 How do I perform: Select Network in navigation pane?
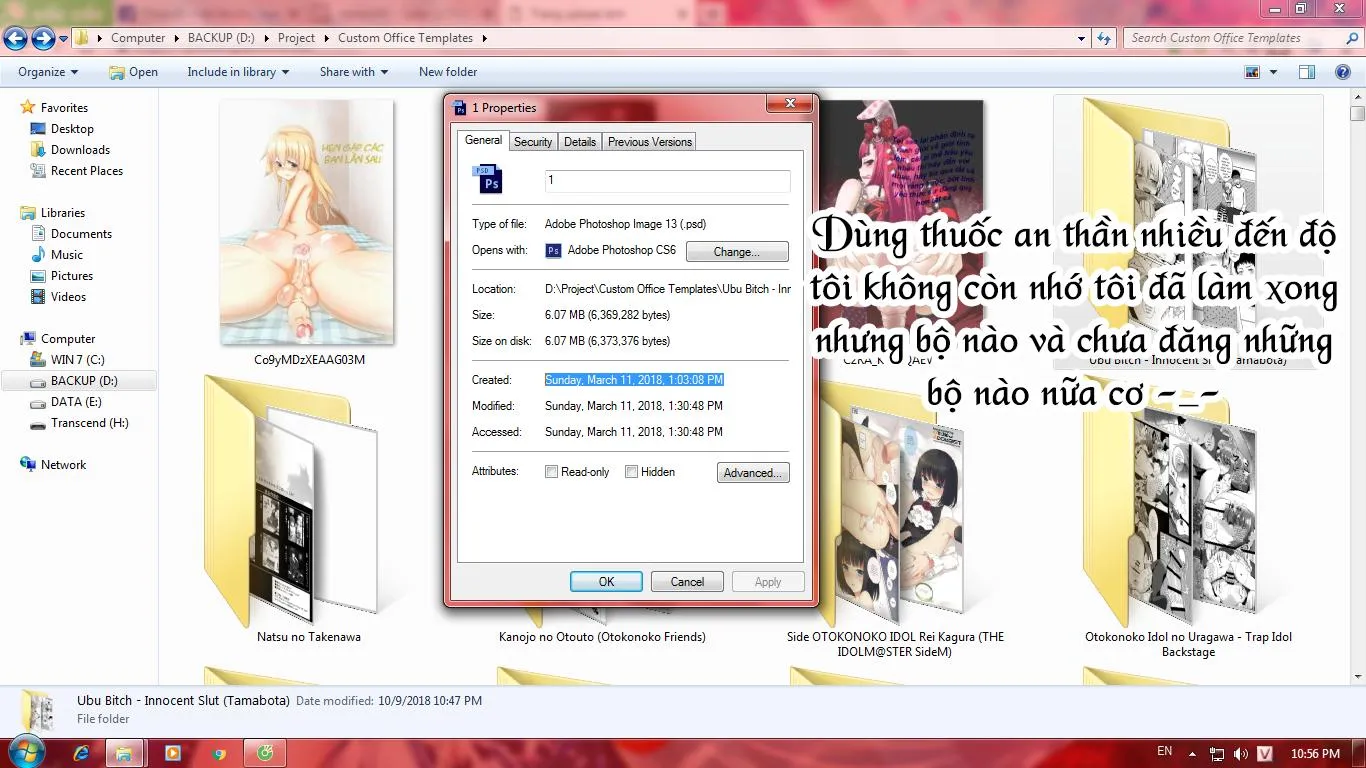tap(63, 465)
